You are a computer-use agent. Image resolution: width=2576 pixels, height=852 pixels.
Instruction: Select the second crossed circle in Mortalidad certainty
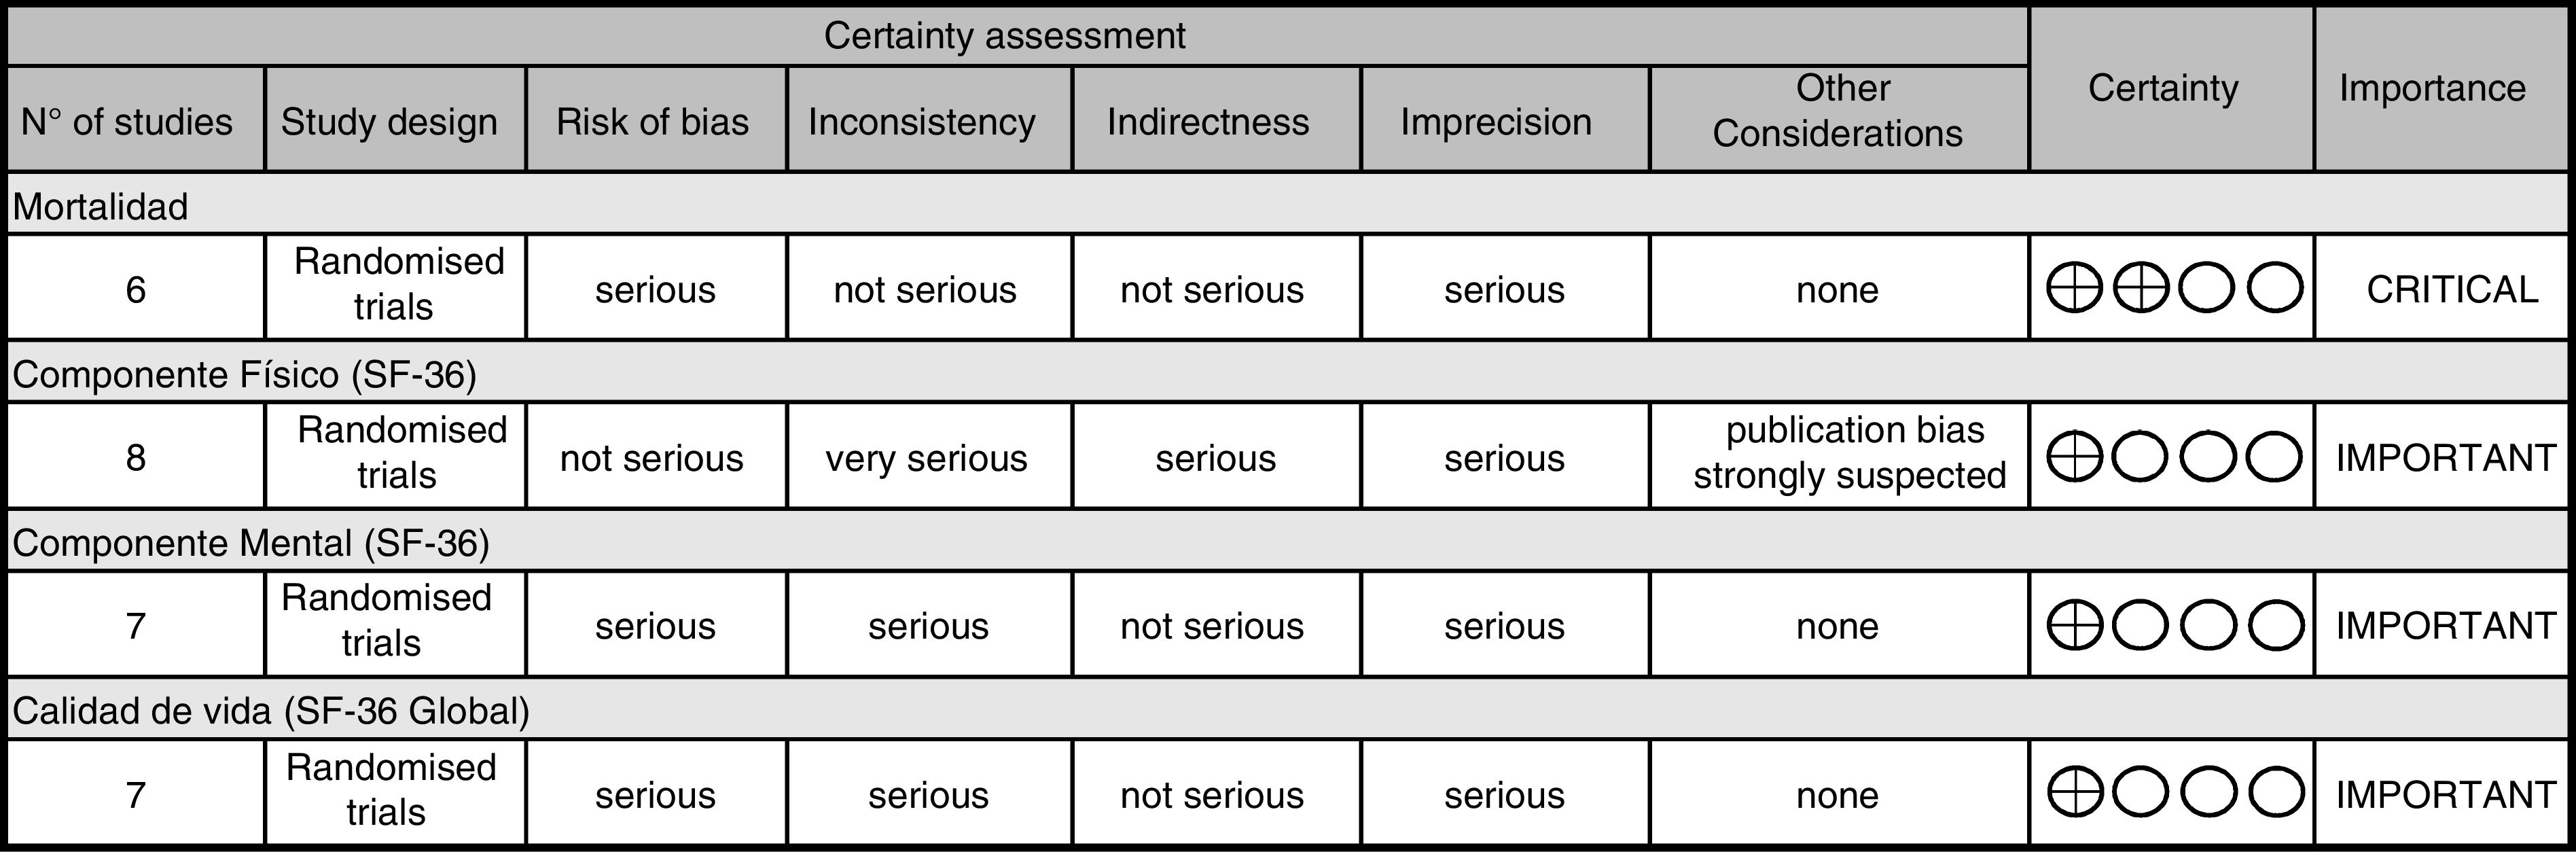click(2141, 290)
